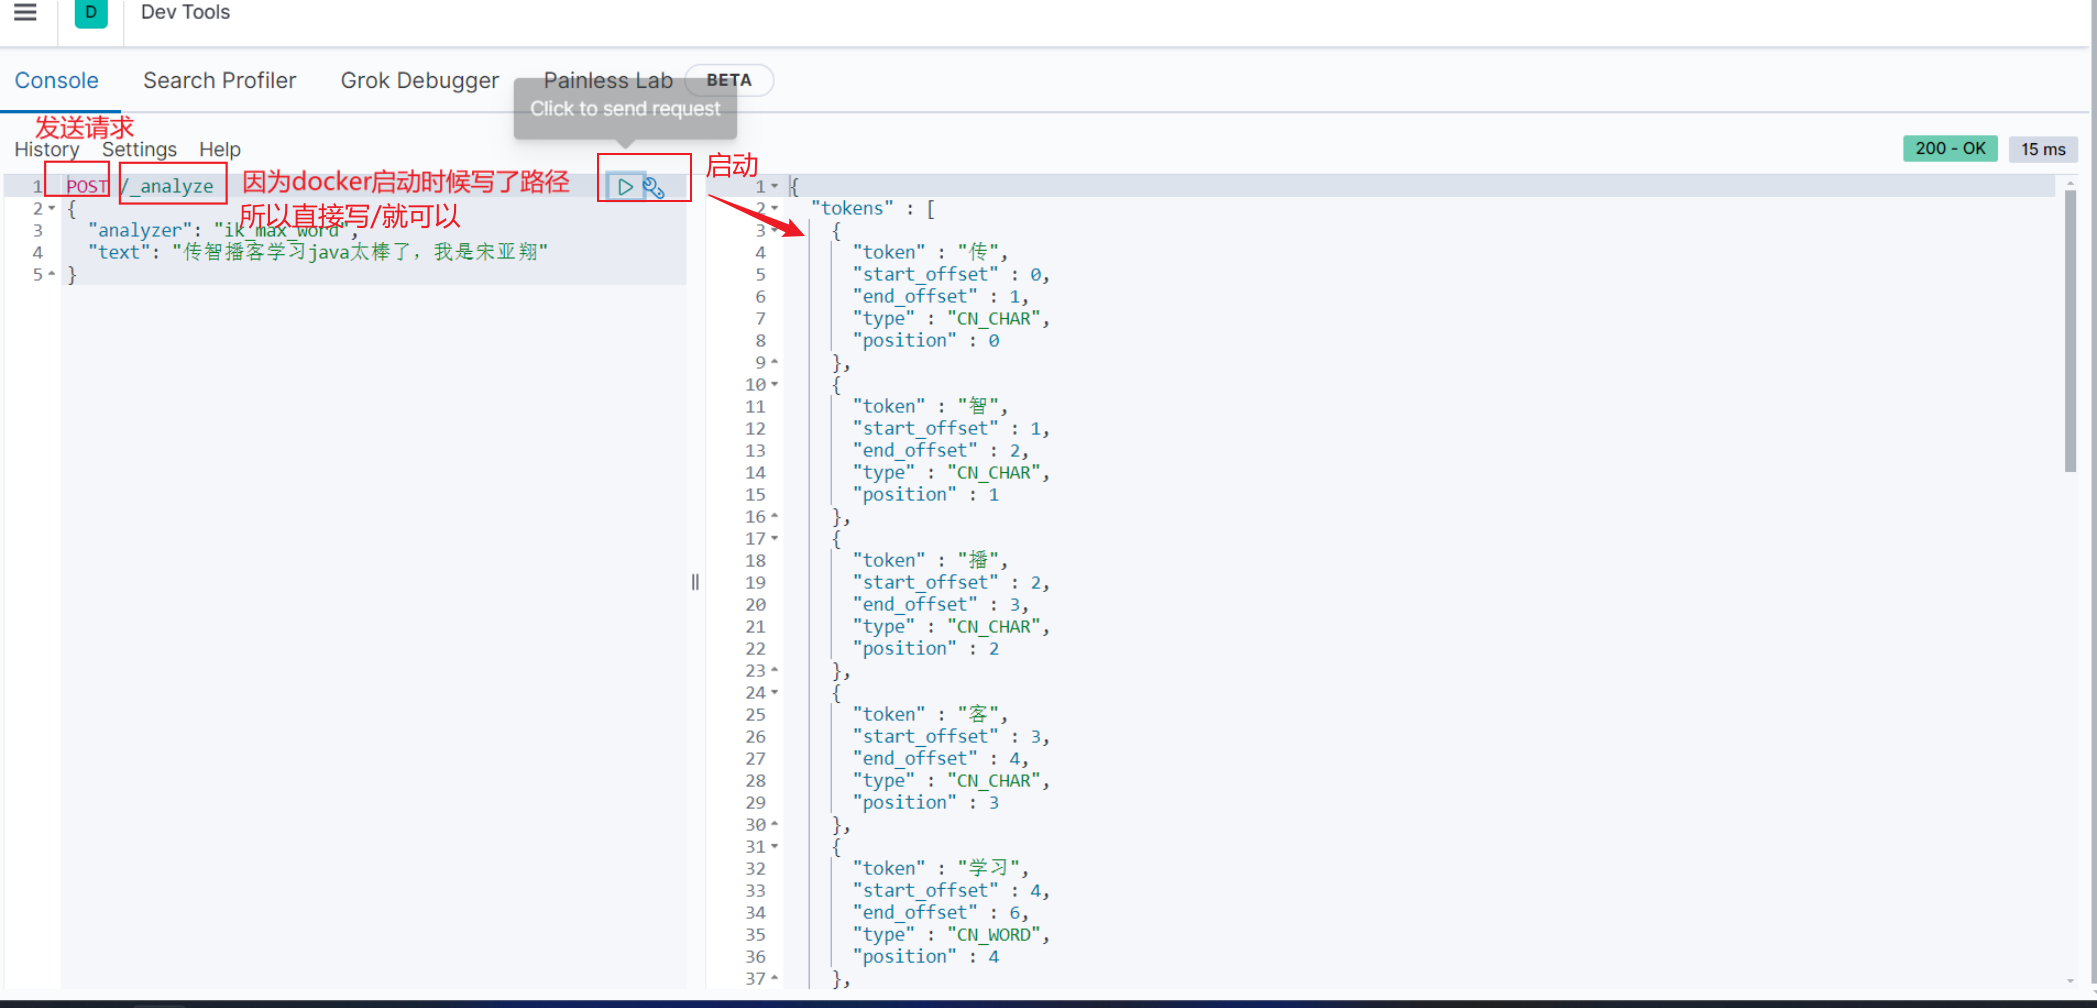Click "position" : 0 line in response

click(x=926, y=341)
